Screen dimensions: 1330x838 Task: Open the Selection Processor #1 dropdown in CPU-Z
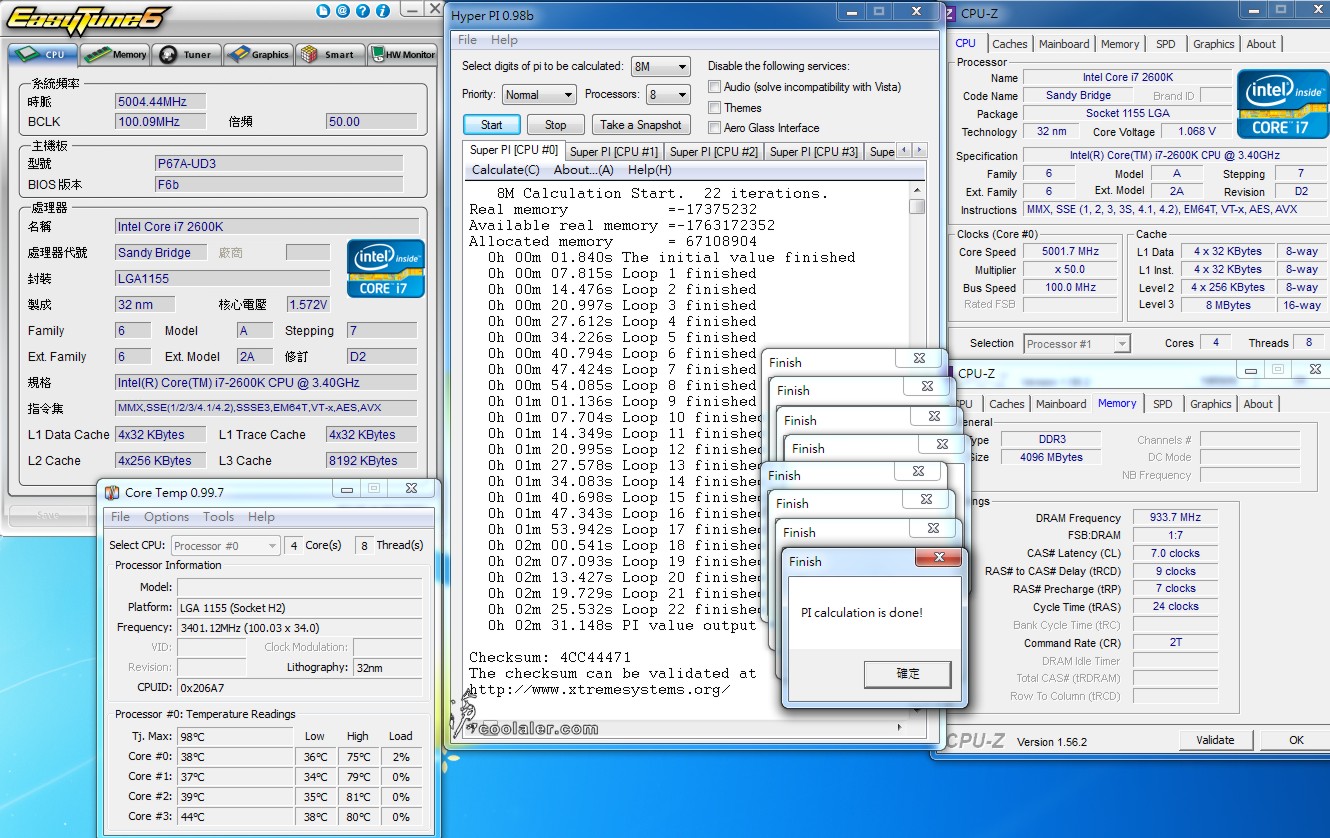[x=1077, y=343]
